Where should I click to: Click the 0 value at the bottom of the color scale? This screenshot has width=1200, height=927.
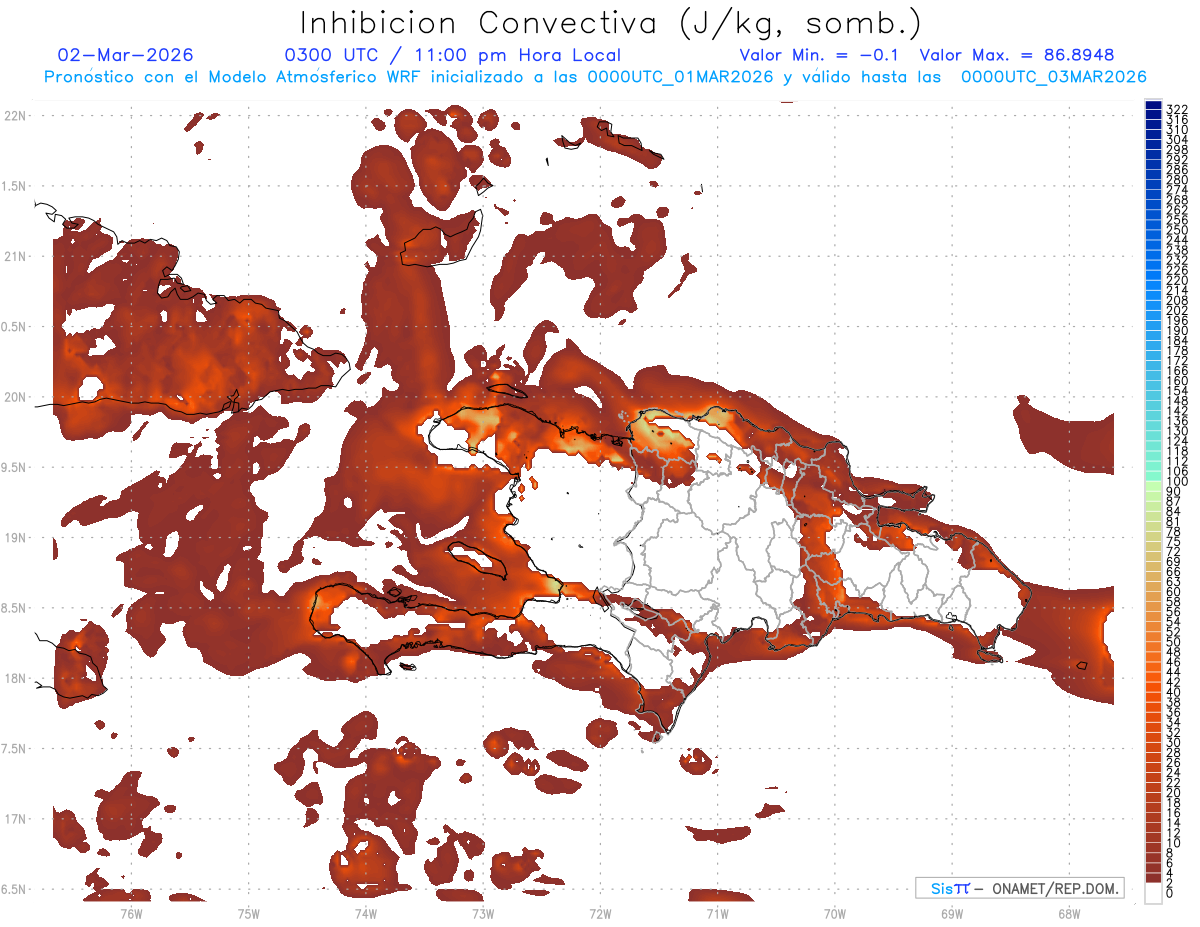point(1170,892)
